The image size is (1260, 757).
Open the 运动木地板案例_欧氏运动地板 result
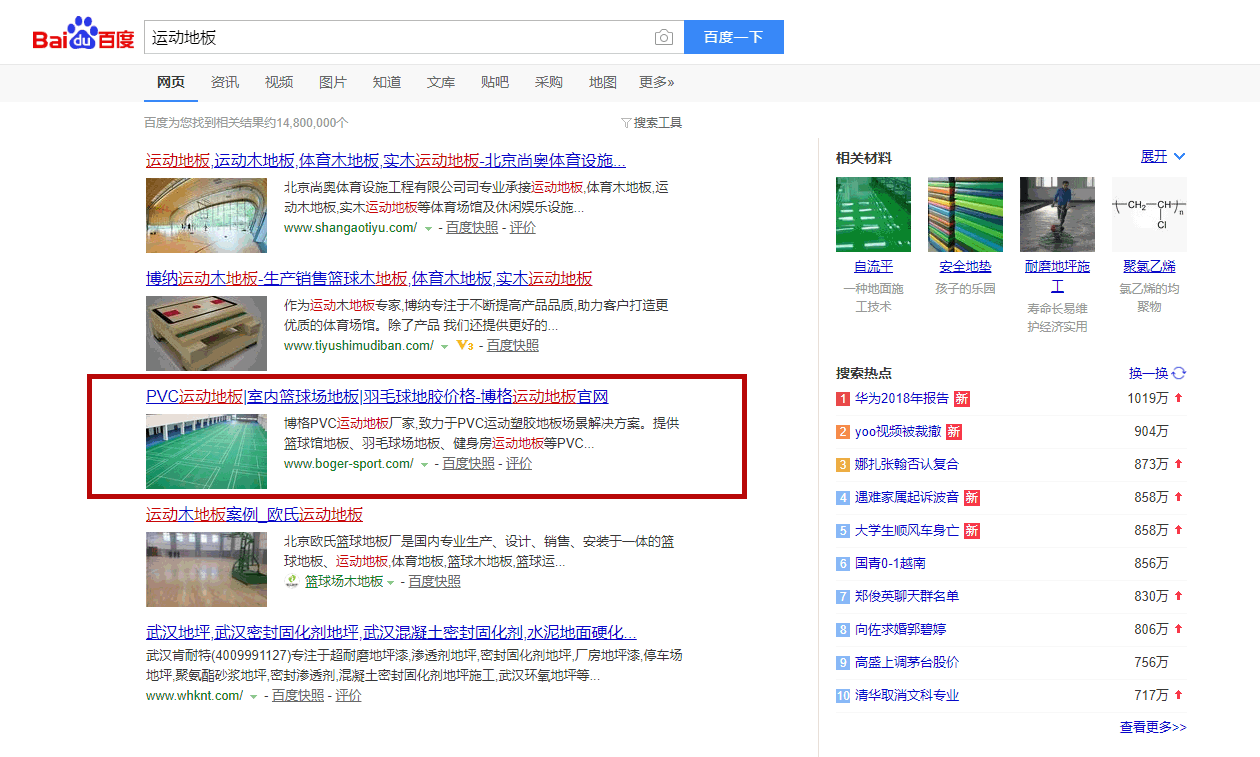tap(254, 515)
